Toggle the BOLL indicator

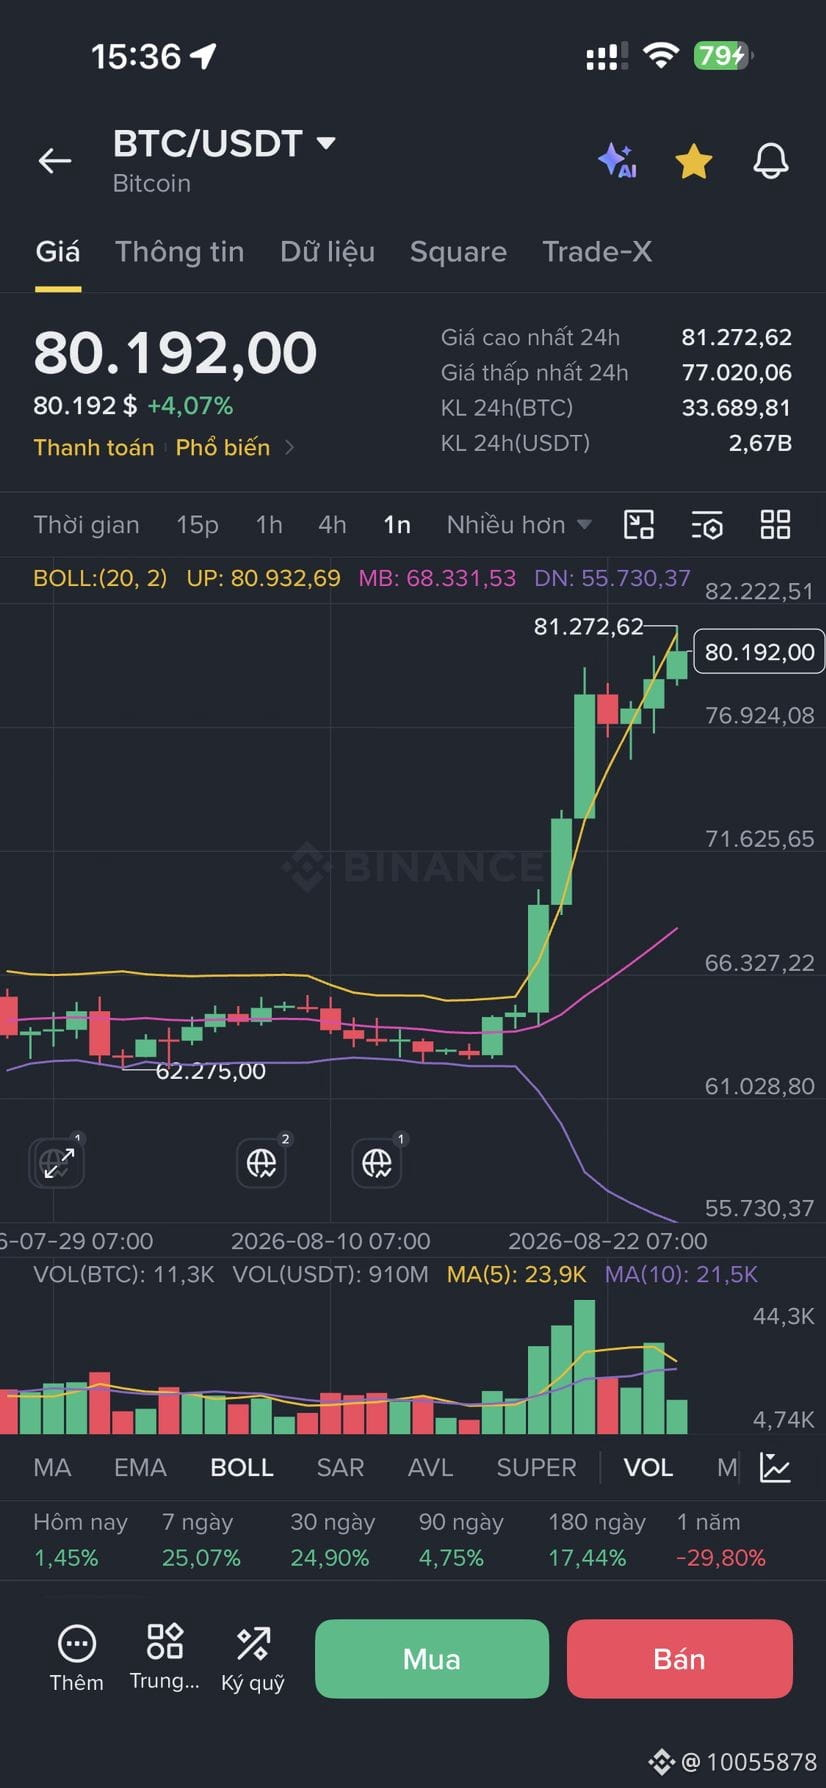[242, 1467]
